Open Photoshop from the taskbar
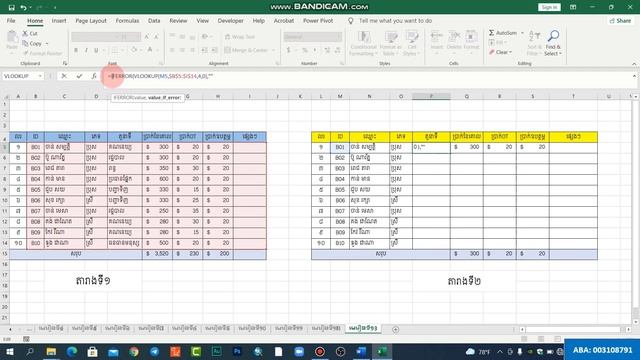This screenshot has height=360, width=640. tap(237, 351)
